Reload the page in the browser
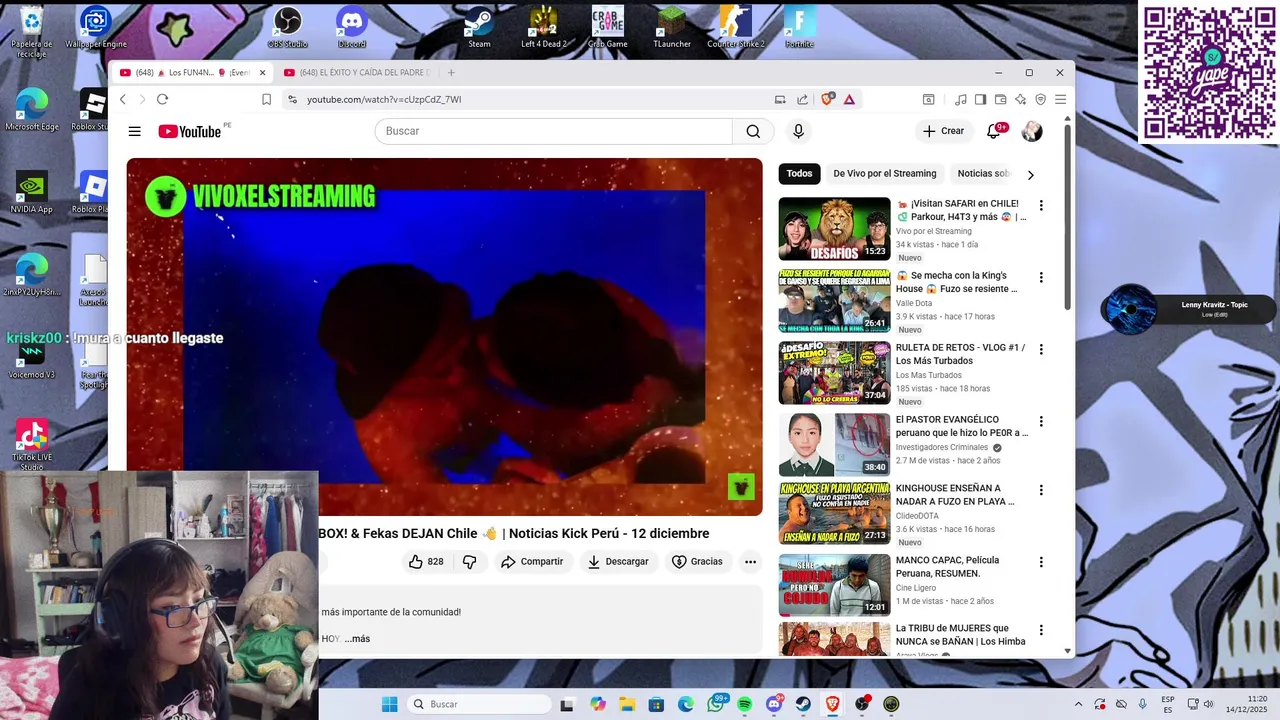The width and height of the screenshot is (1280, 720). pyautogui.click(x=162, y=99)
